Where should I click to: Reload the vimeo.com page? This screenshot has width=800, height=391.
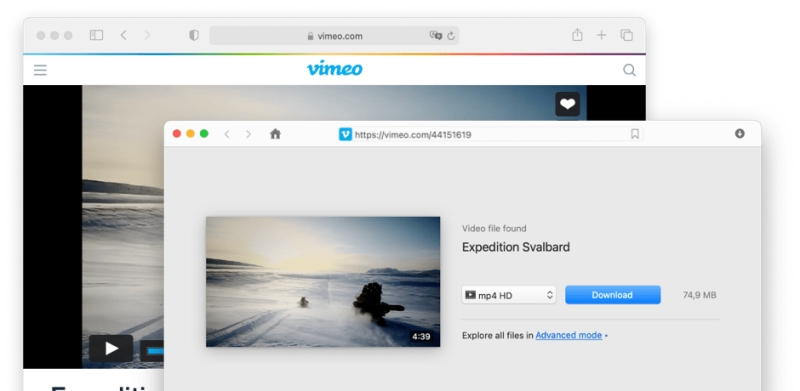451,36
